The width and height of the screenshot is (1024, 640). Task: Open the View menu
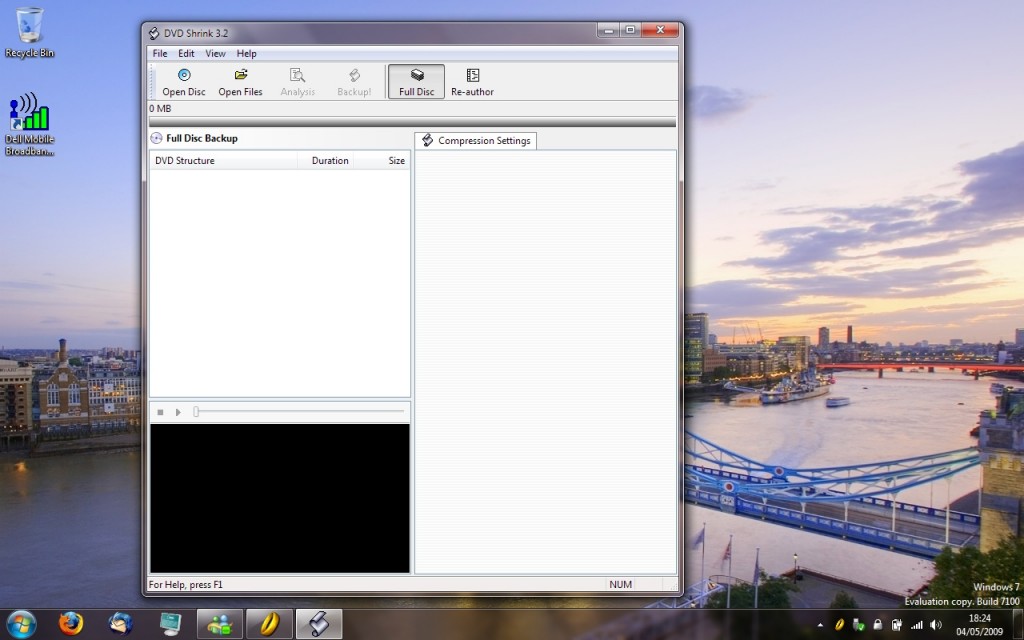click(216, 54)
